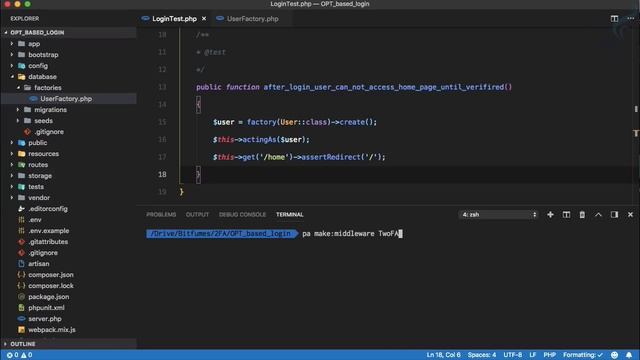
Task: Split the terminal pane
Action: (x=566, y=215)
